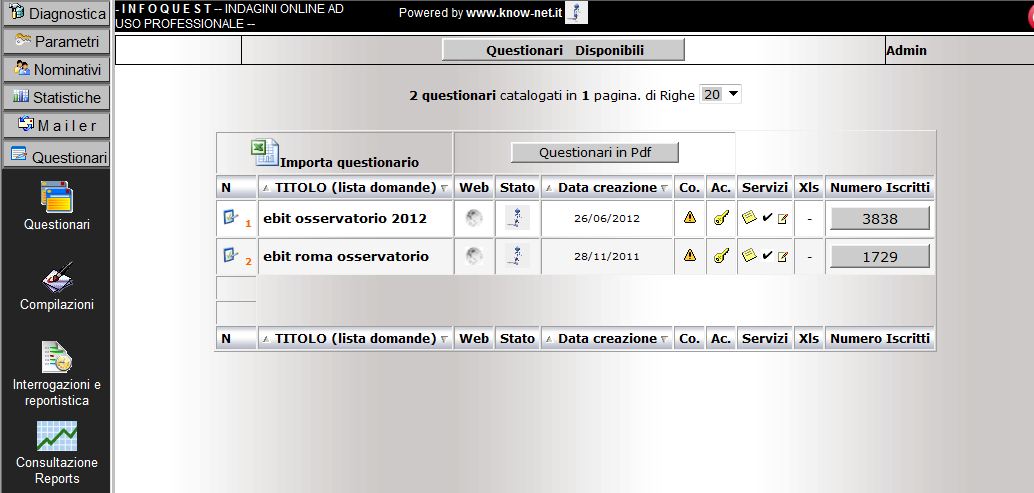
Task: Sort TITOLO ascending in bottom header
Action: click(x=266, y=339)
